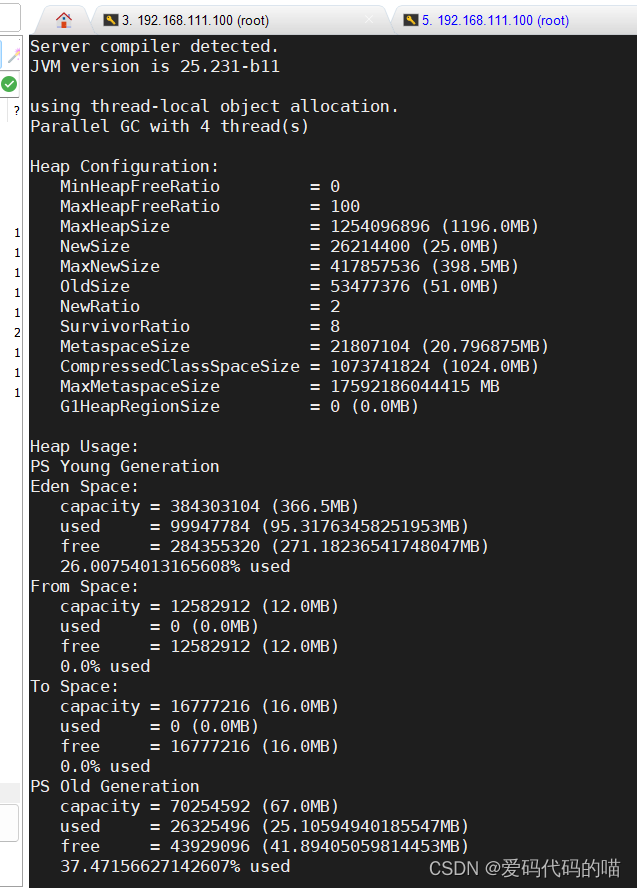Select the magic wand icon in left sidebar
The height and width of the screenshot is (888, 637).
pos(13,54)
